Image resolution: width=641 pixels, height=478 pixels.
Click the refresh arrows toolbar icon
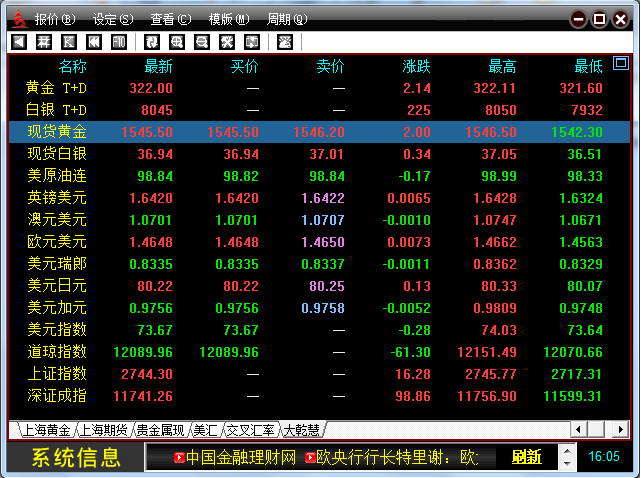coord(152,42)
